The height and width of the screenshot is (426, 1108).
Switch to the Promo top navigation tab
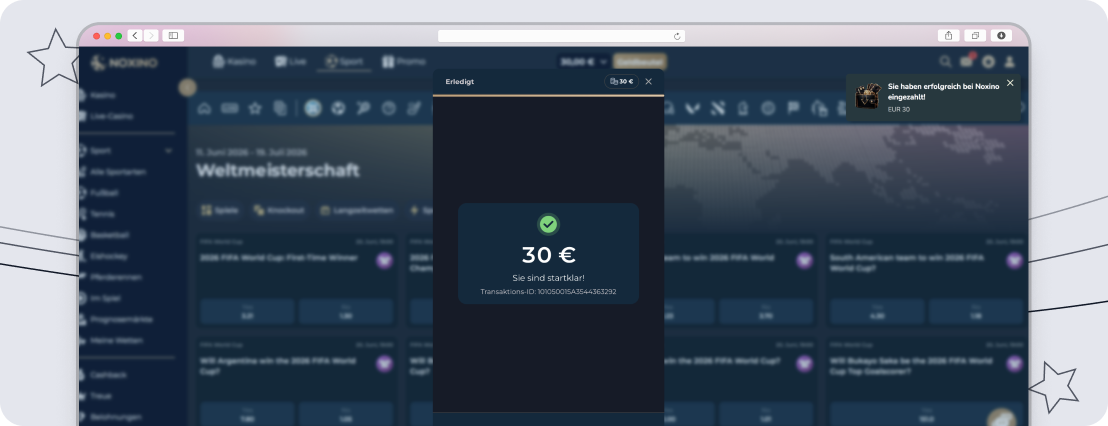click(x=403, y=61)
